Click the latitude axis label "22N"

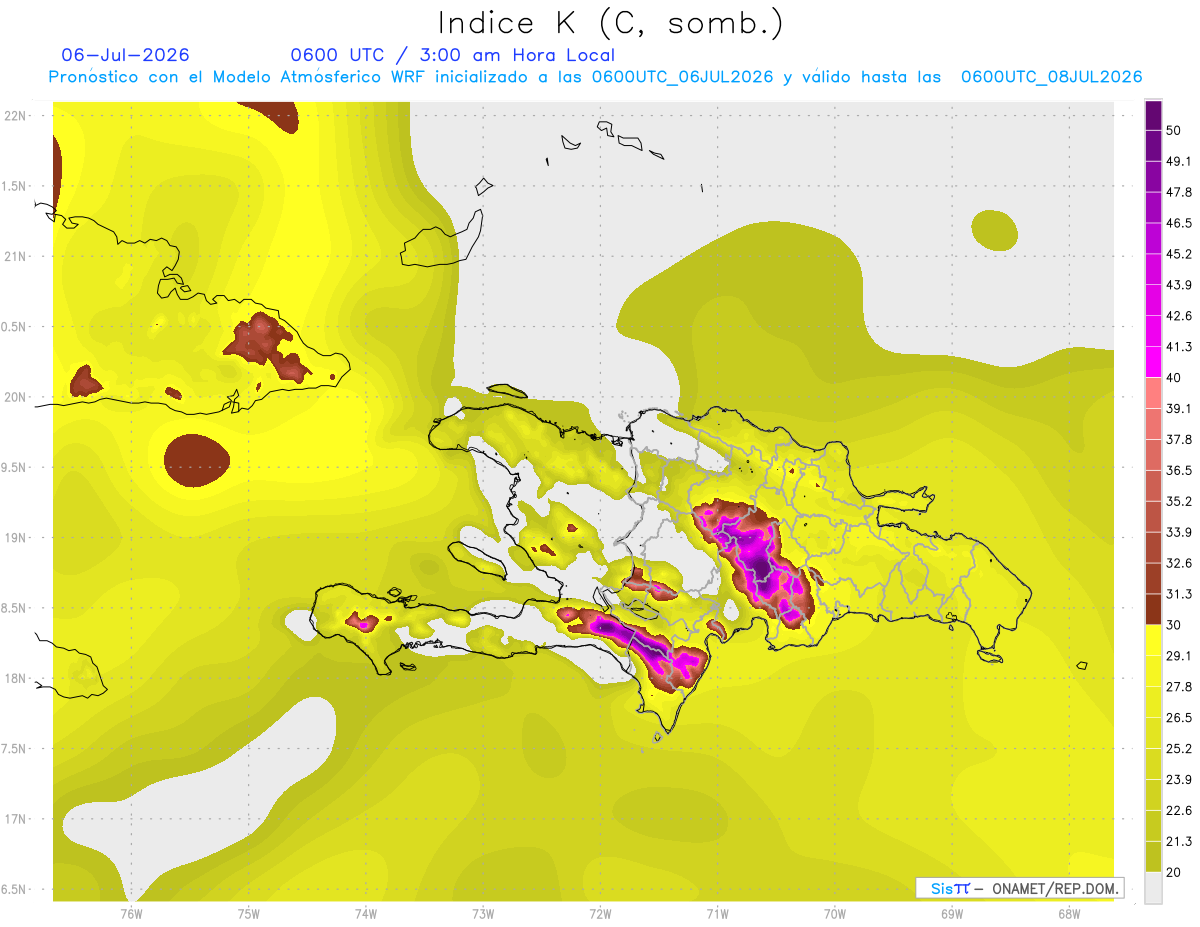point(15,116)
